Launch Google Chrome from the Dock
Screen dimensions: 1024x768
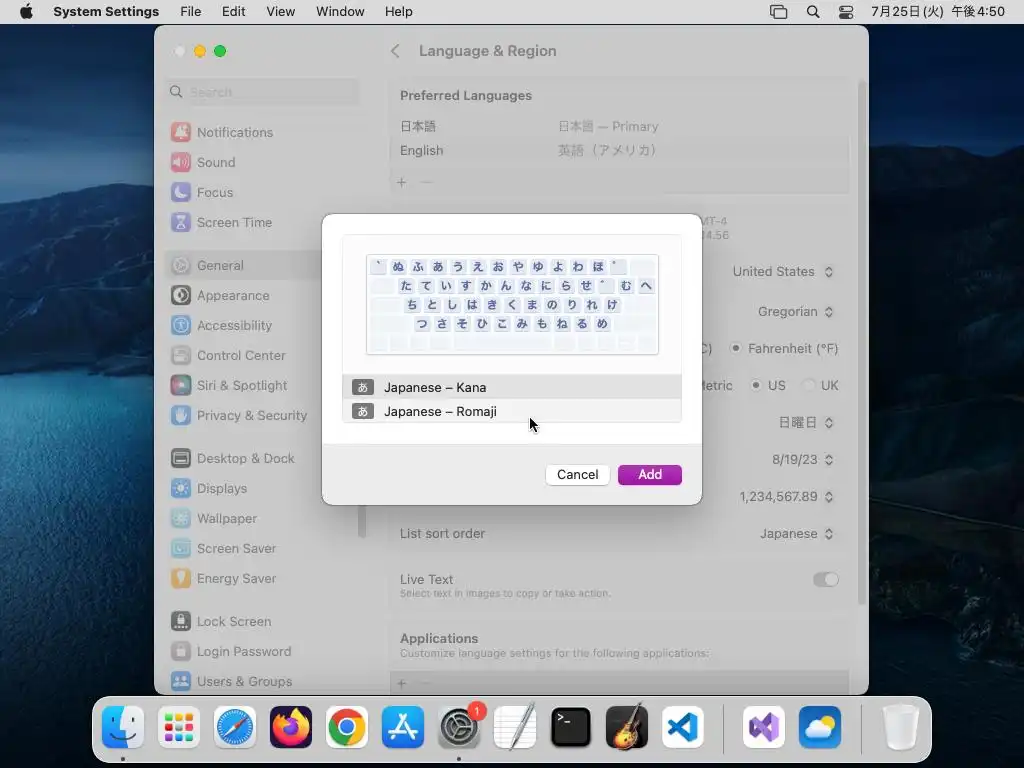[x=347, y=727]
